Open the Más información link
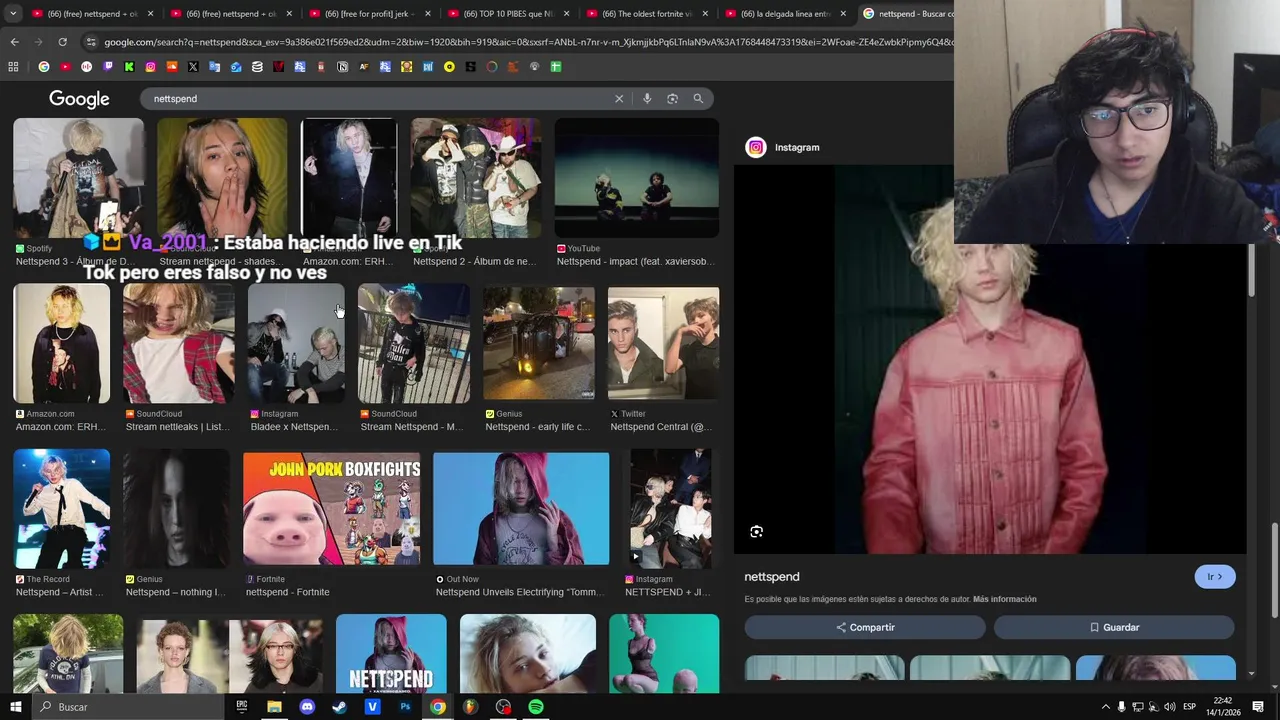The height and width of the screenshot is (720, 1280). [1005, 599]
